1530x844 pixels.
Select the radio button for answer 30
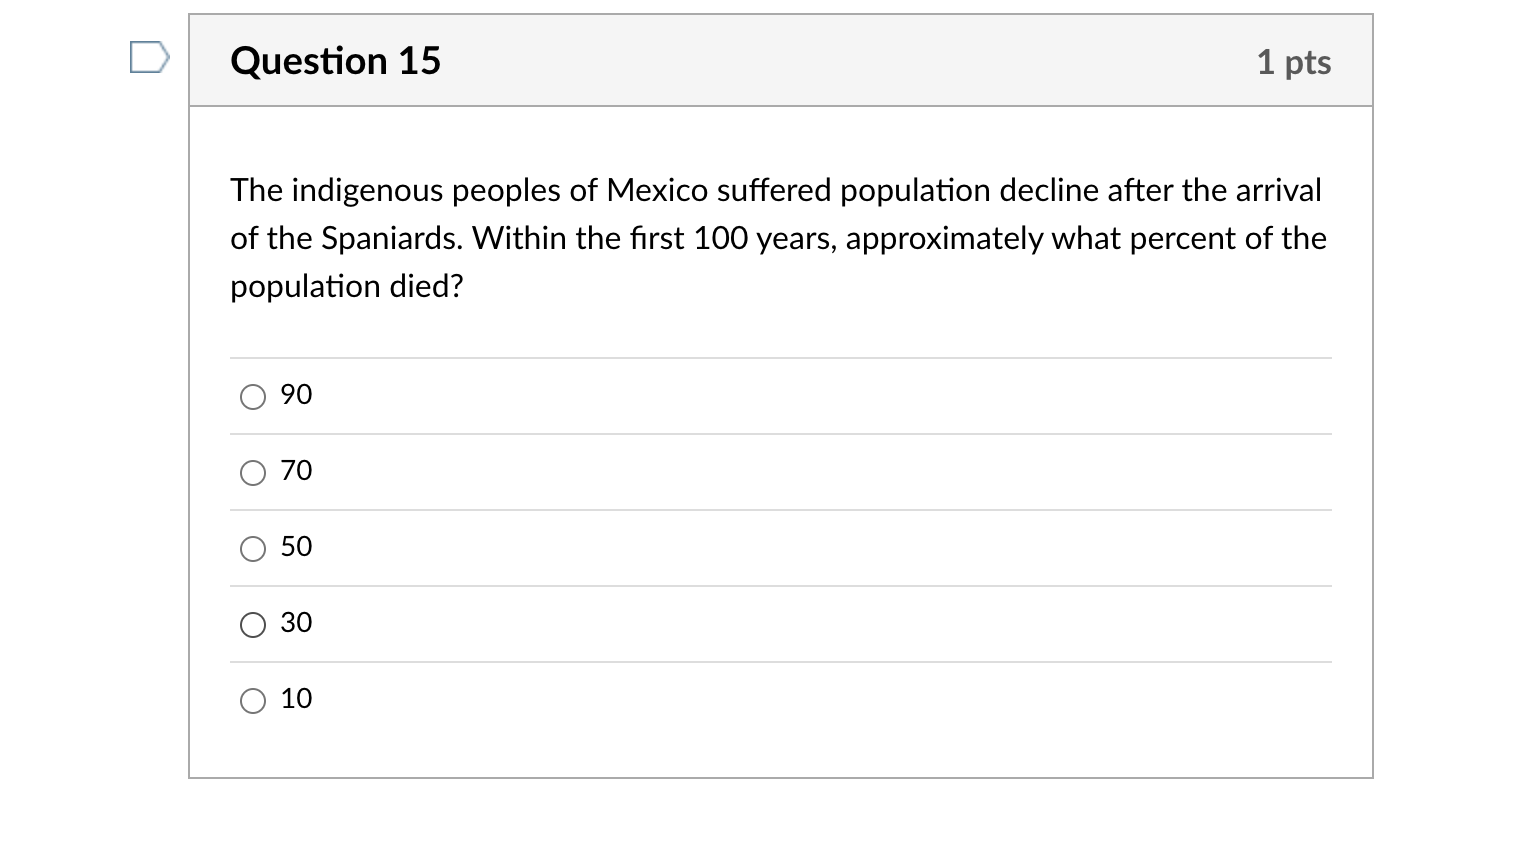click(x=253, y=624)
